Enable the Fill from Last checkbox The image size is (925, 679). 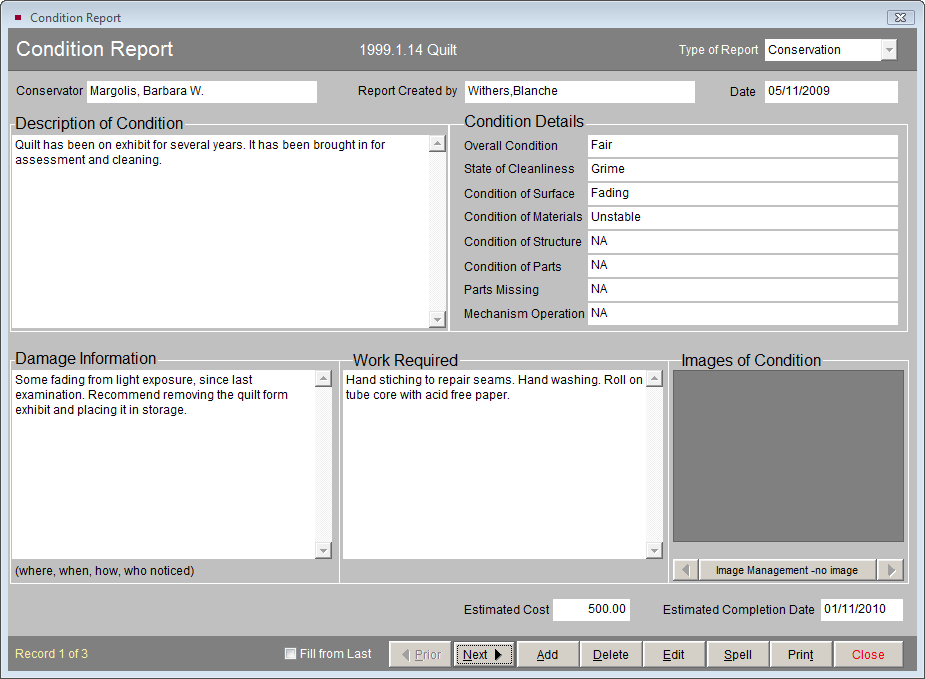click(x=289, y=653)
